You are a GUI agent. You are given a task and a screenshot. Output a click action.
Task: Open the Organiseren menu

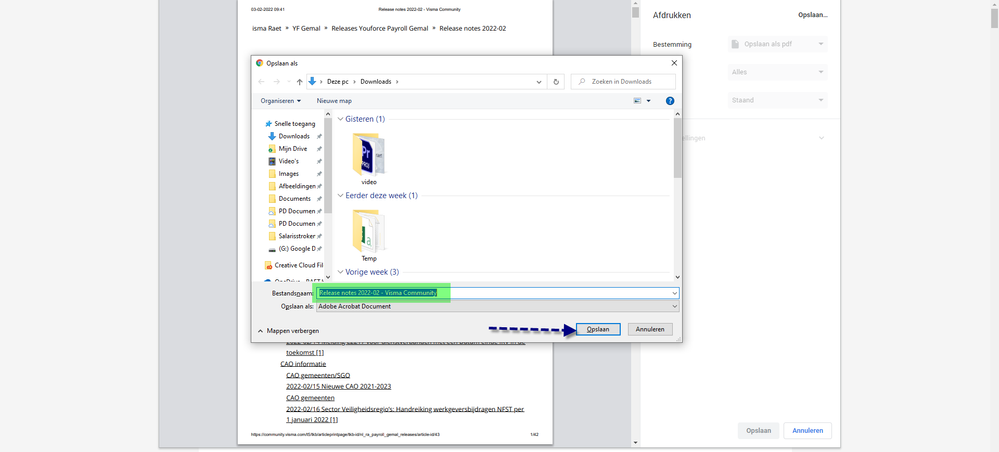coord(281,101)
